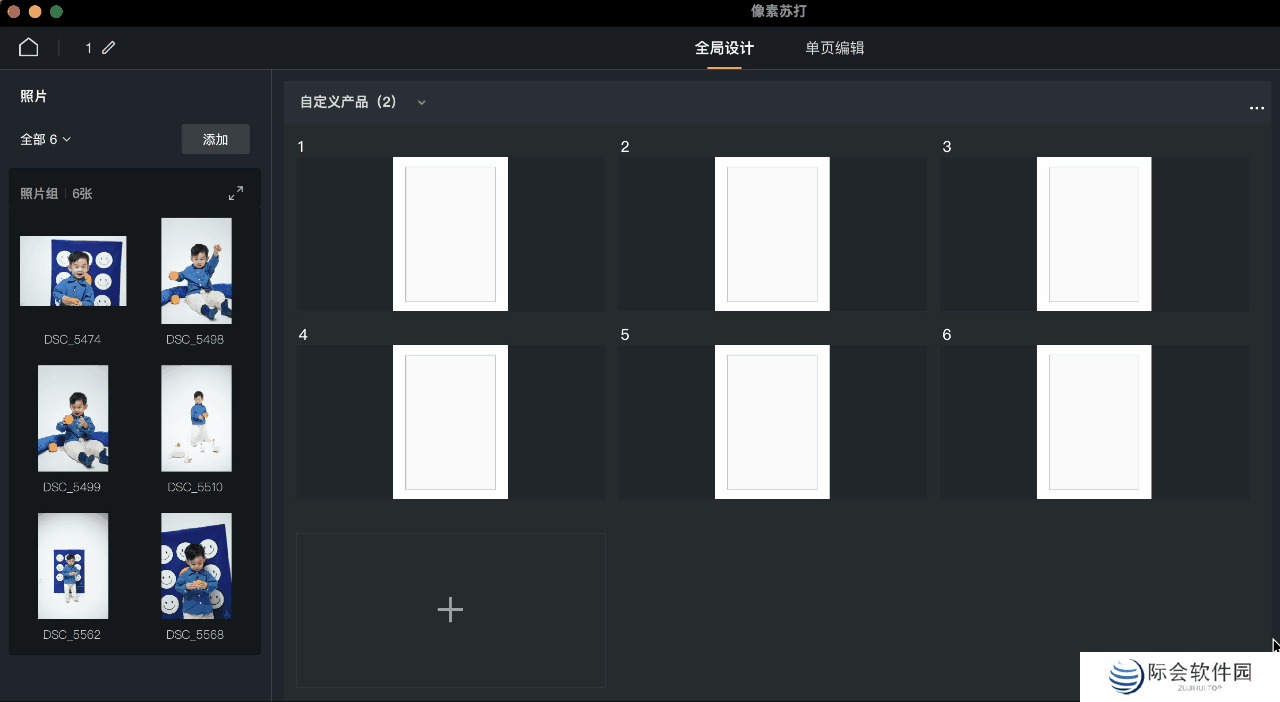Click the pencil edit icon beside page number 1
Image resolution: width=1280 pixels, height=702 pixels.
(x=108, y=46)
